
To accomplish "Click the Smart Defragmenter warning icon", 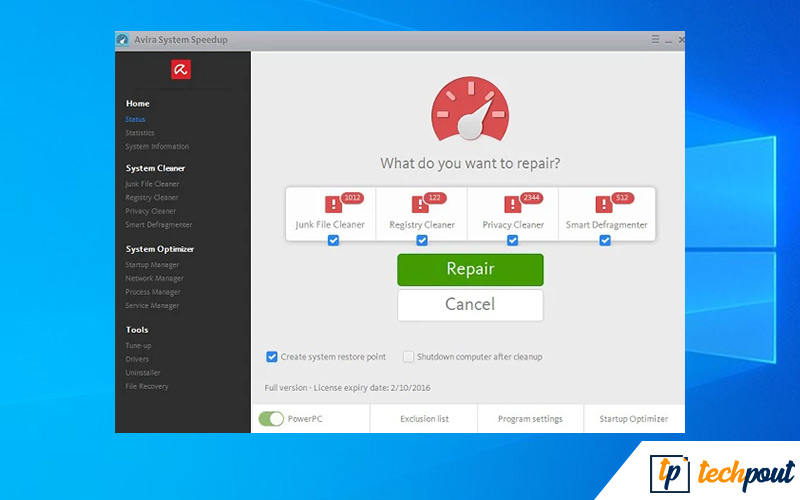I will 604,205.
